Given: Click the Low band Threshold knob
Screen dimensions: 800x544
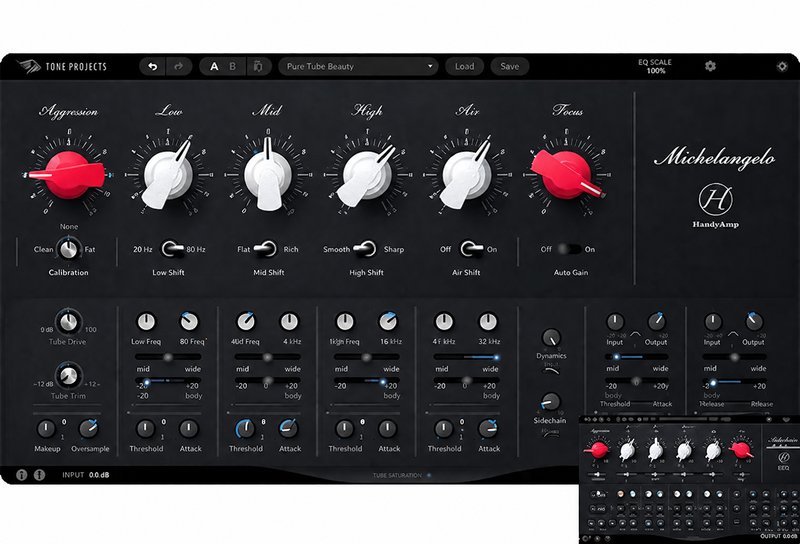Looking at the screenshot, I should [146, 429].
